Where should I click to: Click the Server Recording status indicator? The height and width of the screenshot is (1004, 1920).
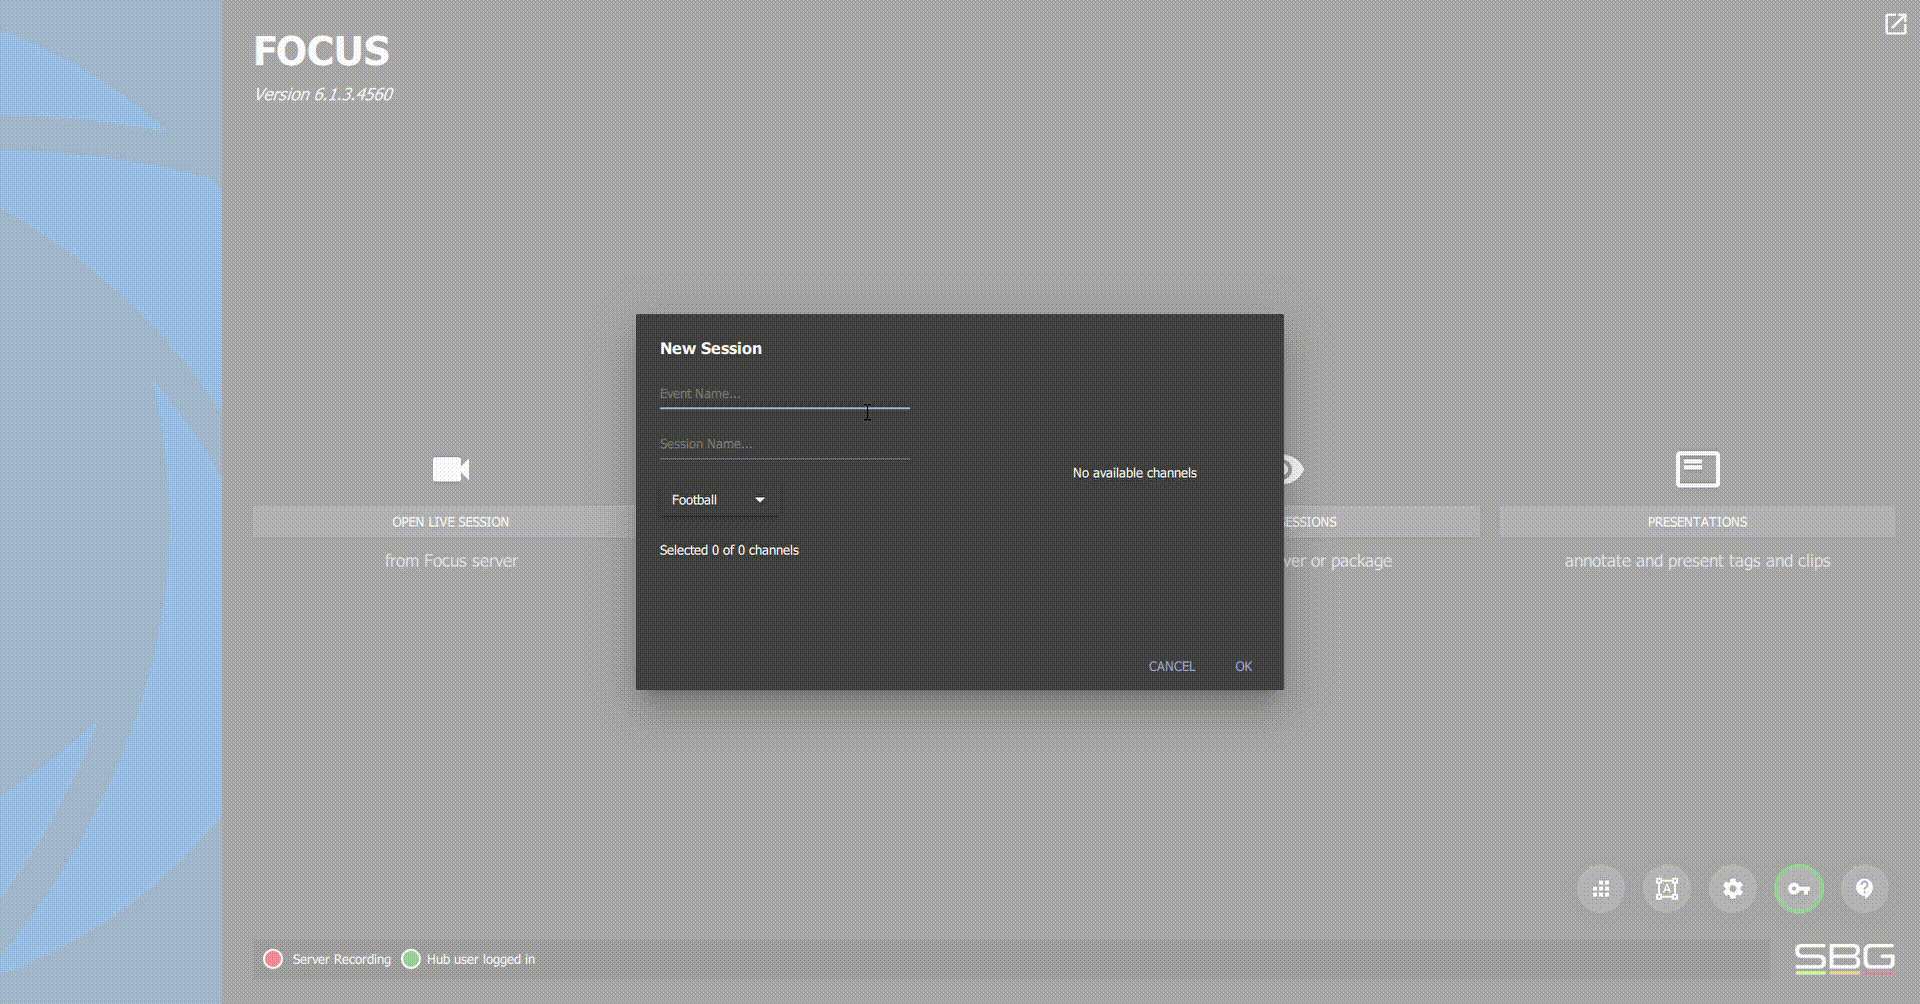pos(273,959)
